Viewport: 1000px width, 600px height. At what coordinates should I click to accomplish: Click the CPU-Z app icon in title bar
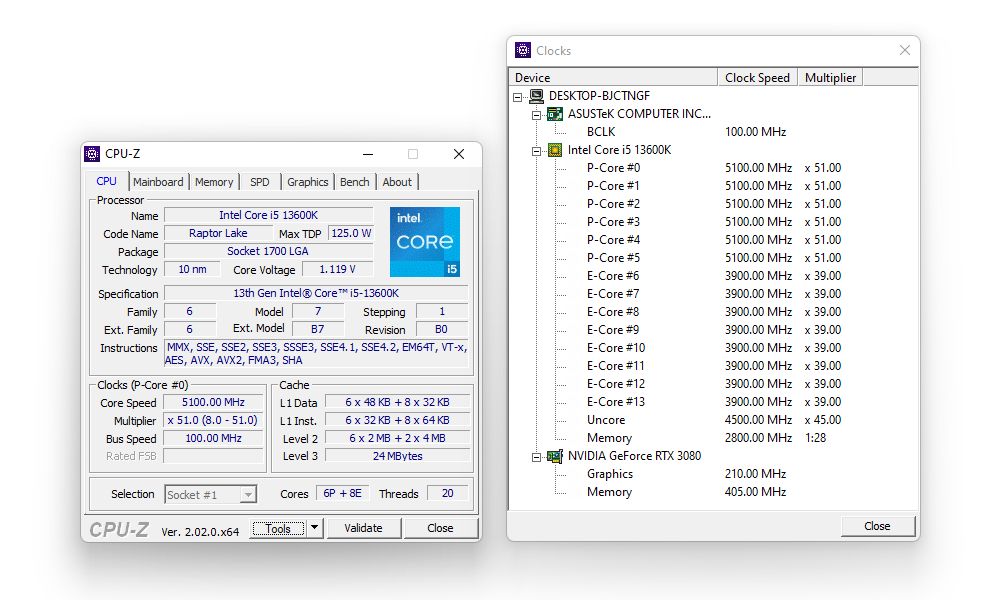coord(92,154)
